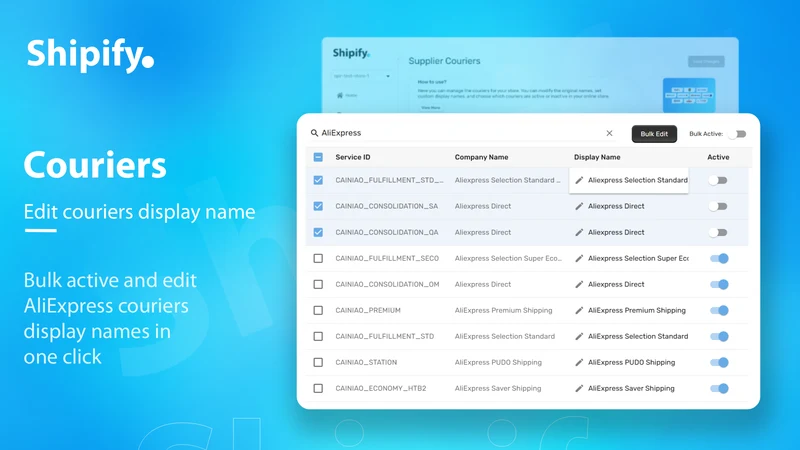Clear the AliExpress search with the X icon
Screen dimensions: 800x450
pos(609,133)
